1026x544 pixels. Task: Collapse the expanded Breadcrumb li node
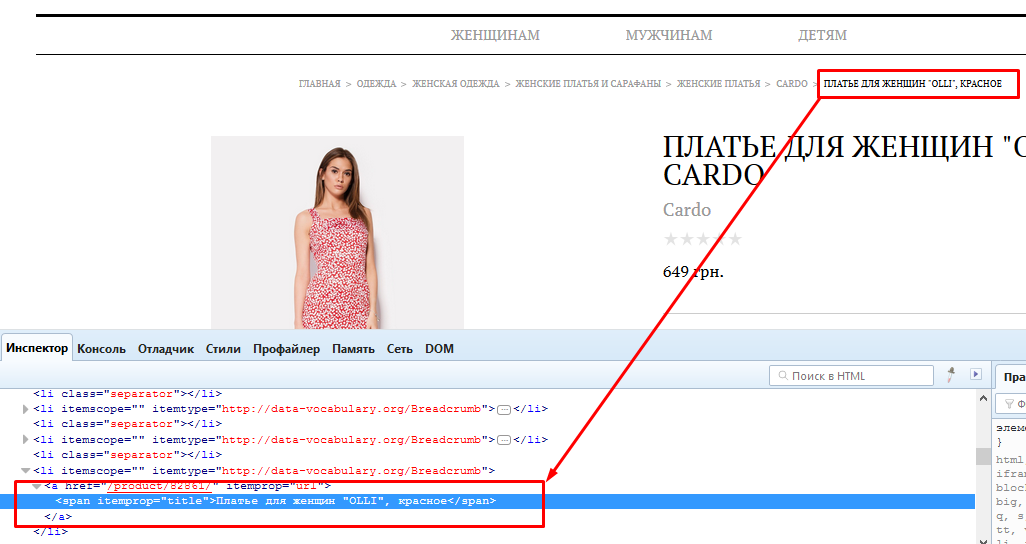coord(26,471)
